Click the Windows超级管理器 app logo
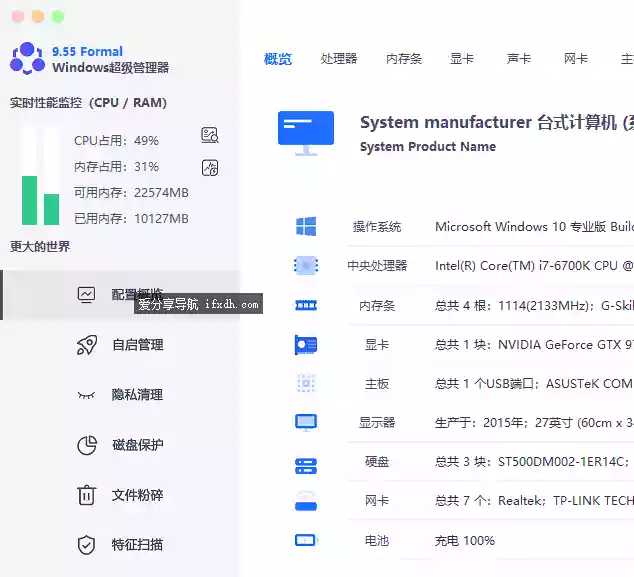The height and width of the screenshot is (577, 634). pyautogui.click(x=27, y=59)
